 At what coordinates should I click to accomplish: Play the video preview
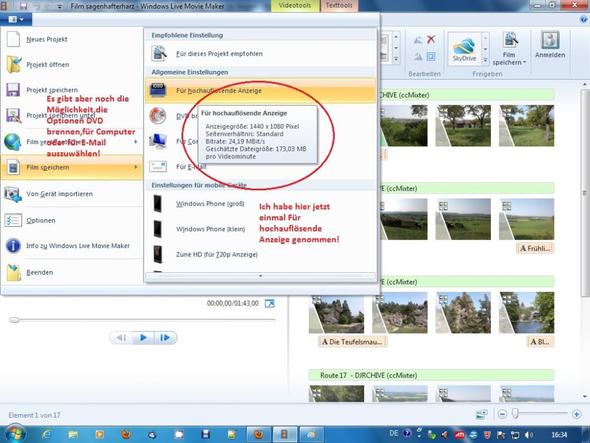click(x=143, y=338)
